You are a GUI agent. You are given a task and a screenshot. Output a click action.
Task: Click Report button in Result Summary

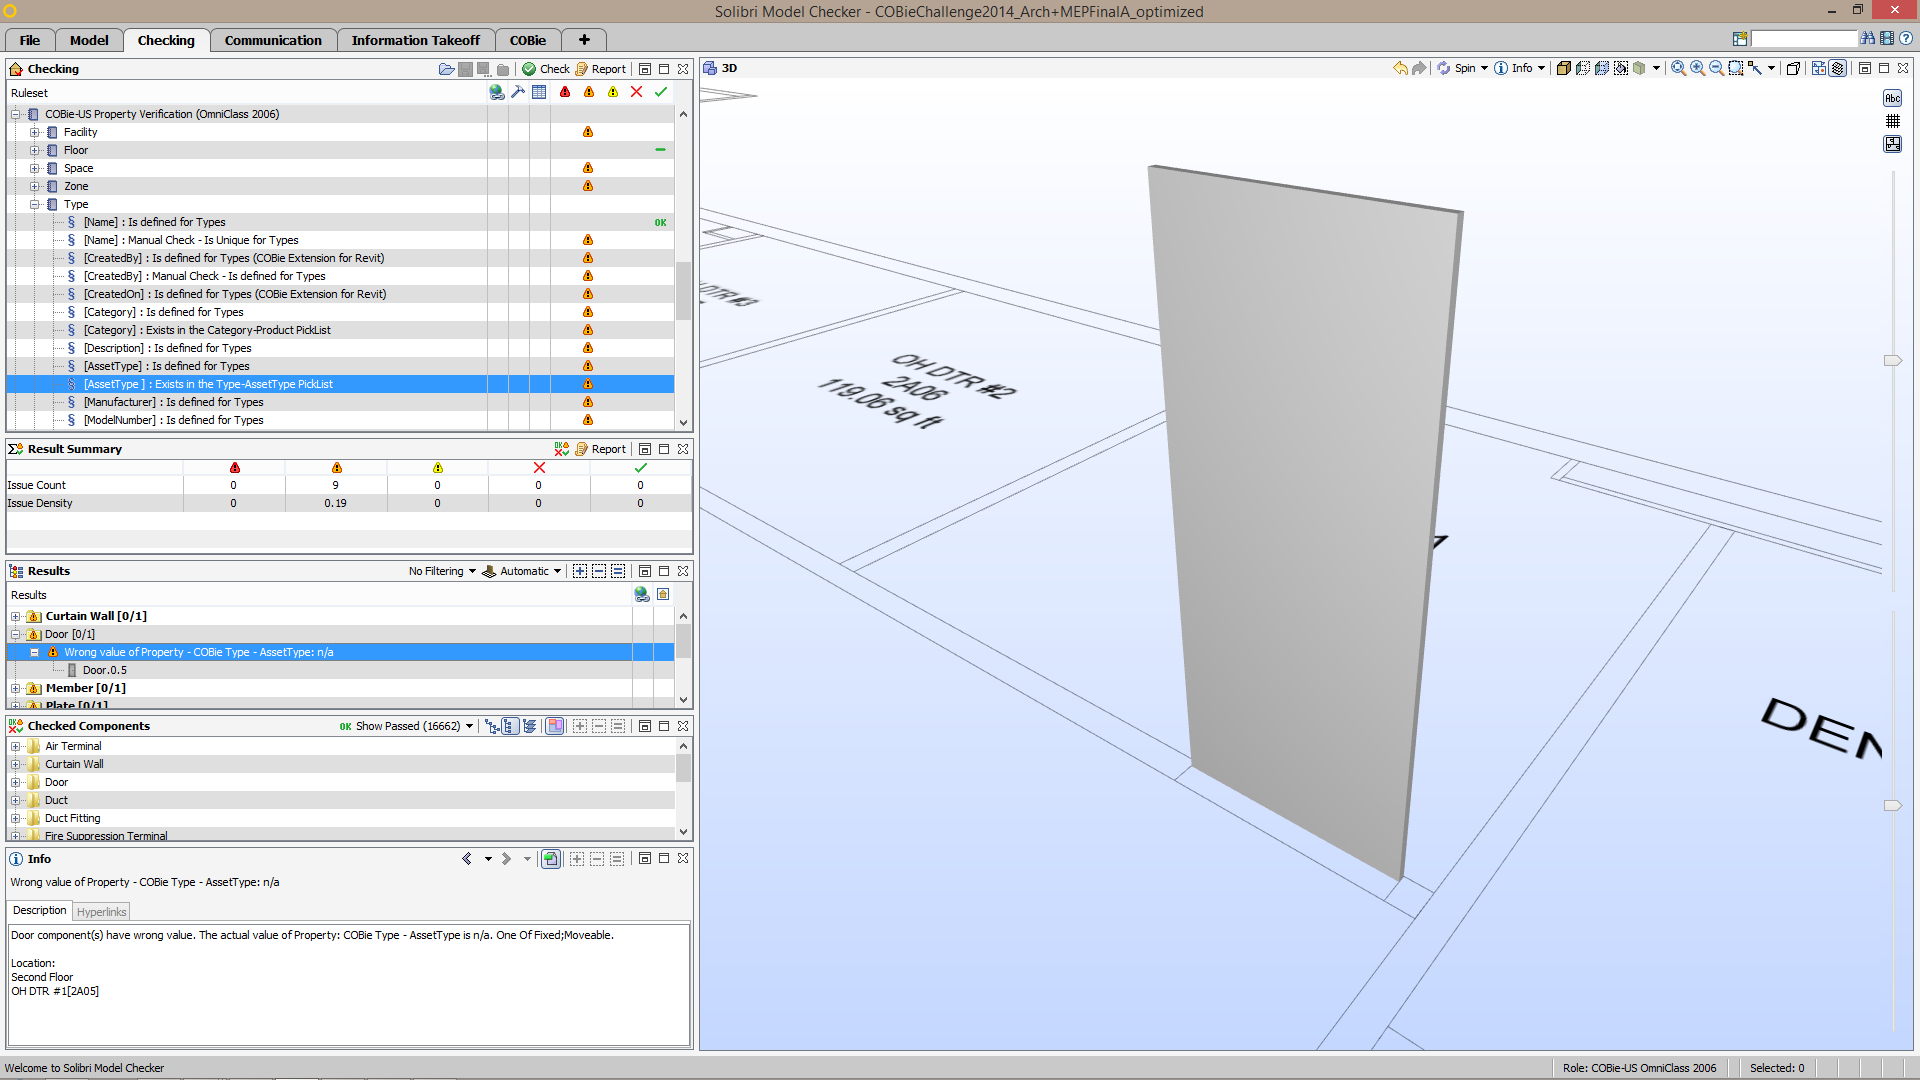click(601, 449)
